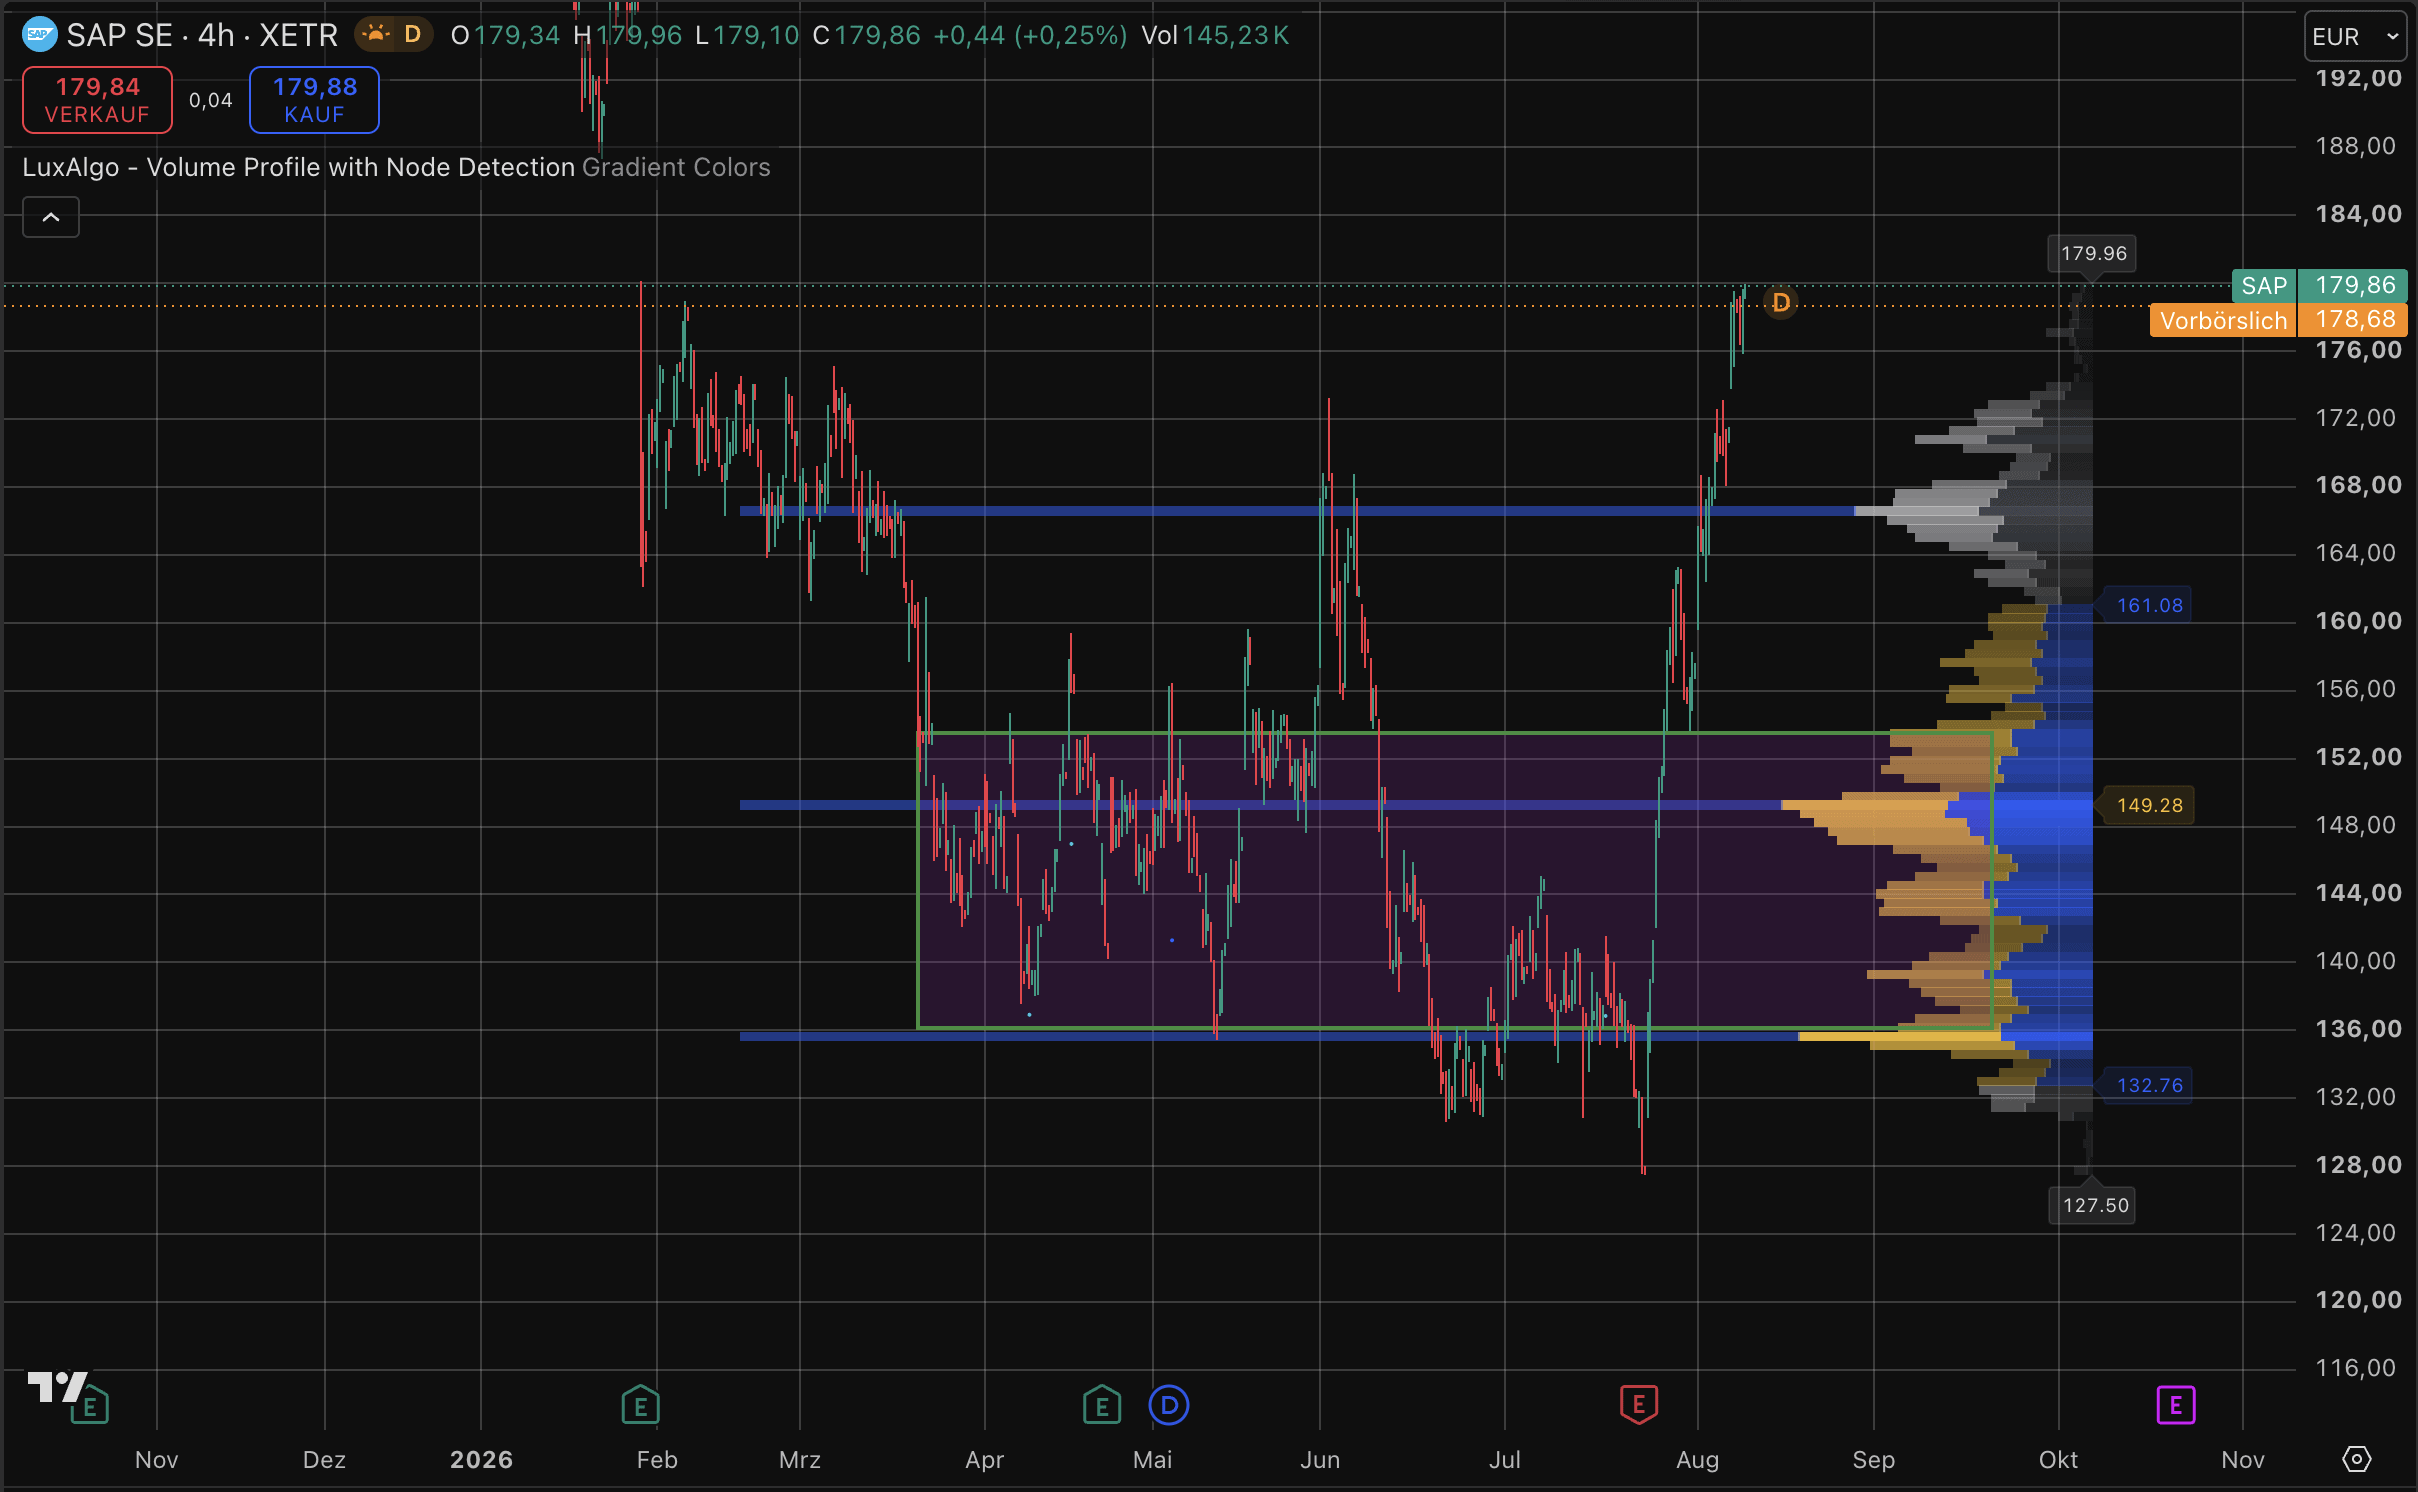Click the 168,00 price scale label

point(2358,485)
